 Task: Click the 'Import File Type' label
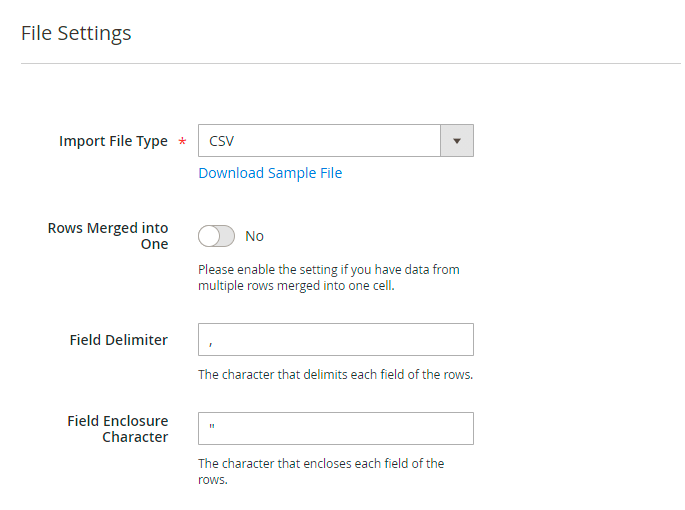(113, 141)
